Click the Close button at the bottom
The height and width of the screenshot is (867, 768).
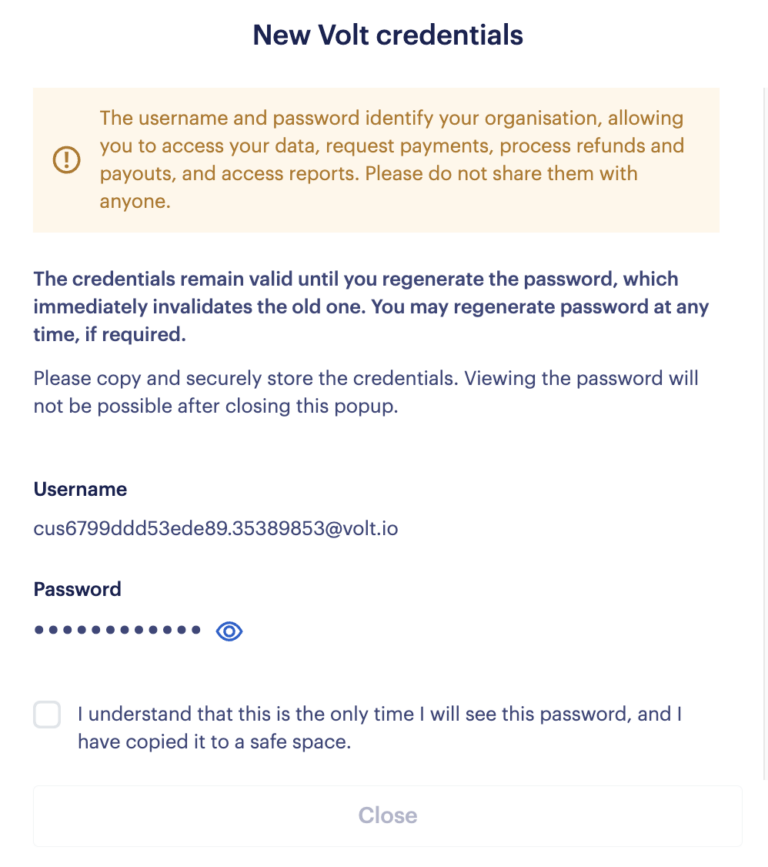pyautogui.click(x=388, y=815)
